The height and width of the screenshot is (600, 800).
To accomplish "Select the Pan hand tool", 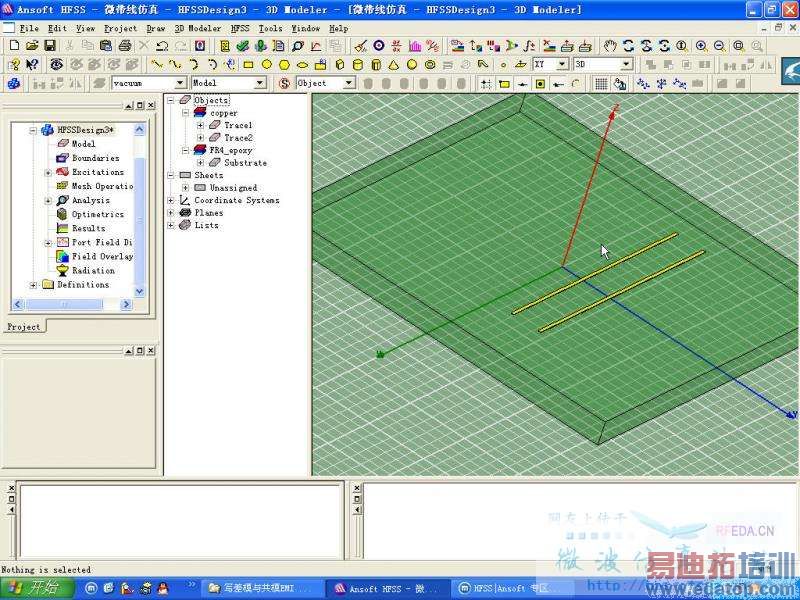I will [610, 46].
